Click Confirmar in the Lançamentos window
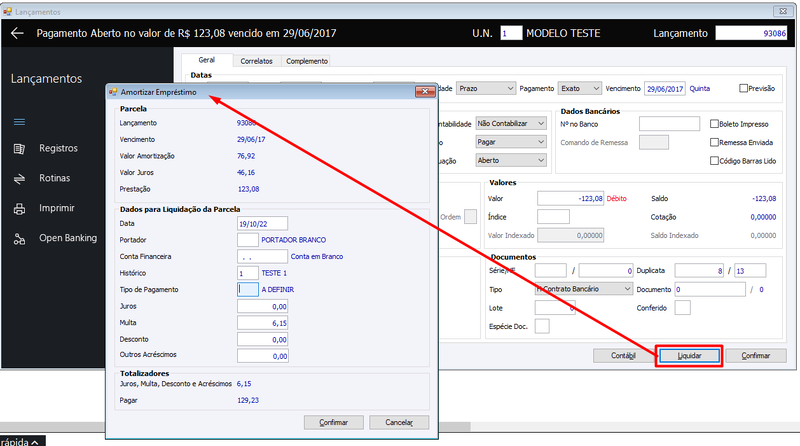 pos(756,356)
